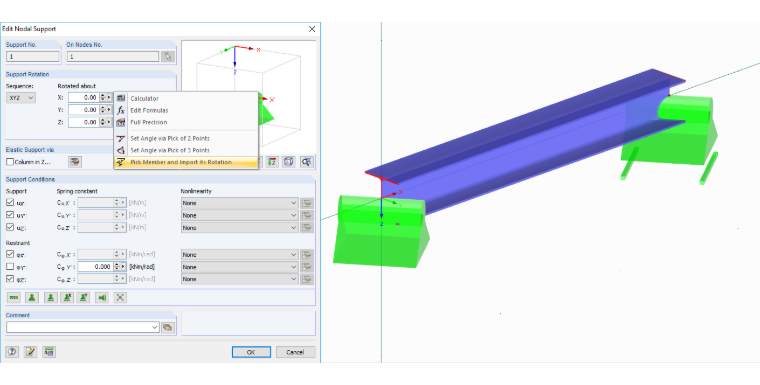Open nonlinearity settings icon for uX' row

(306, 203)
